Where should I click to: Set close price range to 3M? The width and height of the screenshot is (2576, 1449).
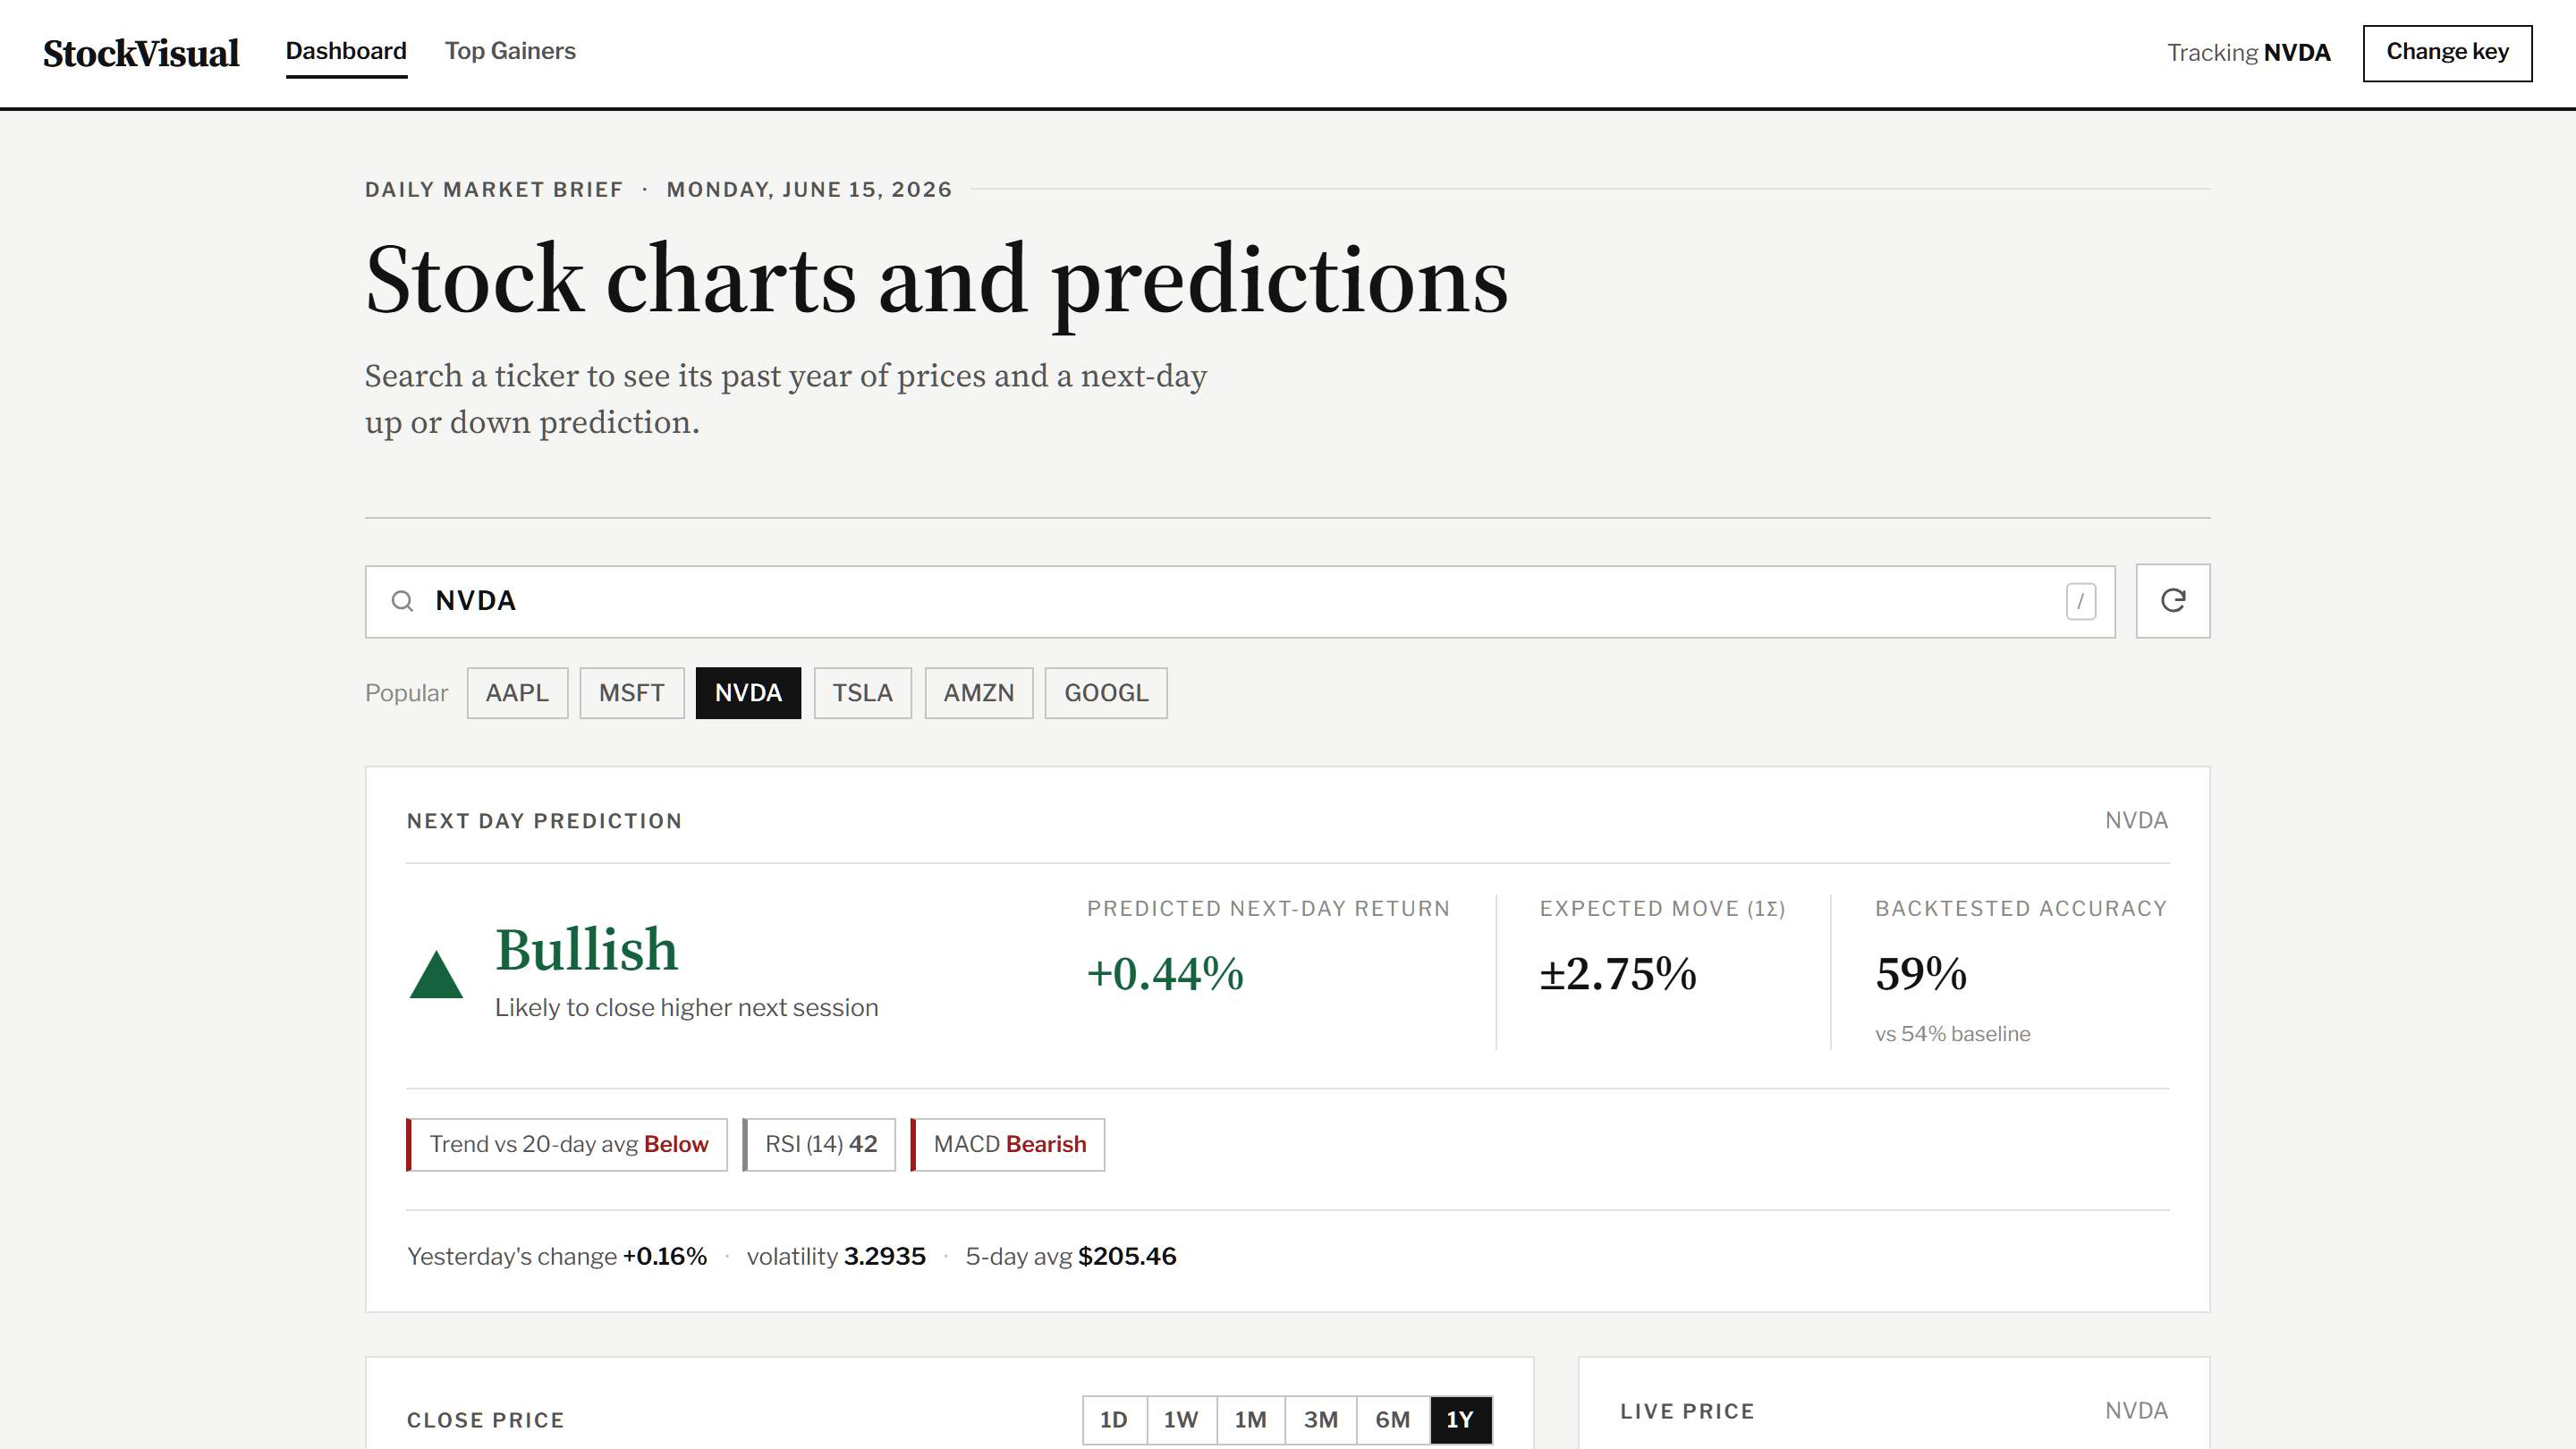(x=1321, y=1419)
